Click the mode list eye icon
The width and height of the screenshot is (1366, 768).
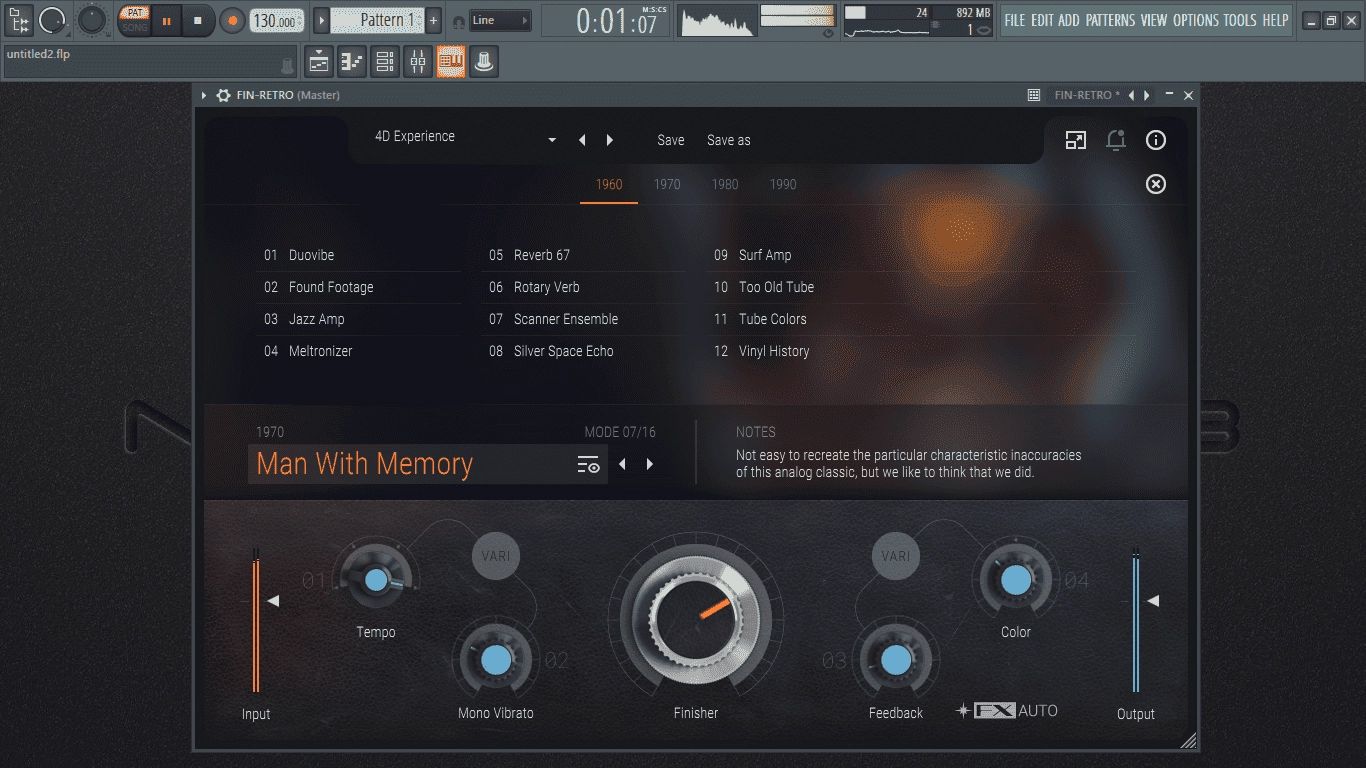click(588, 464)
